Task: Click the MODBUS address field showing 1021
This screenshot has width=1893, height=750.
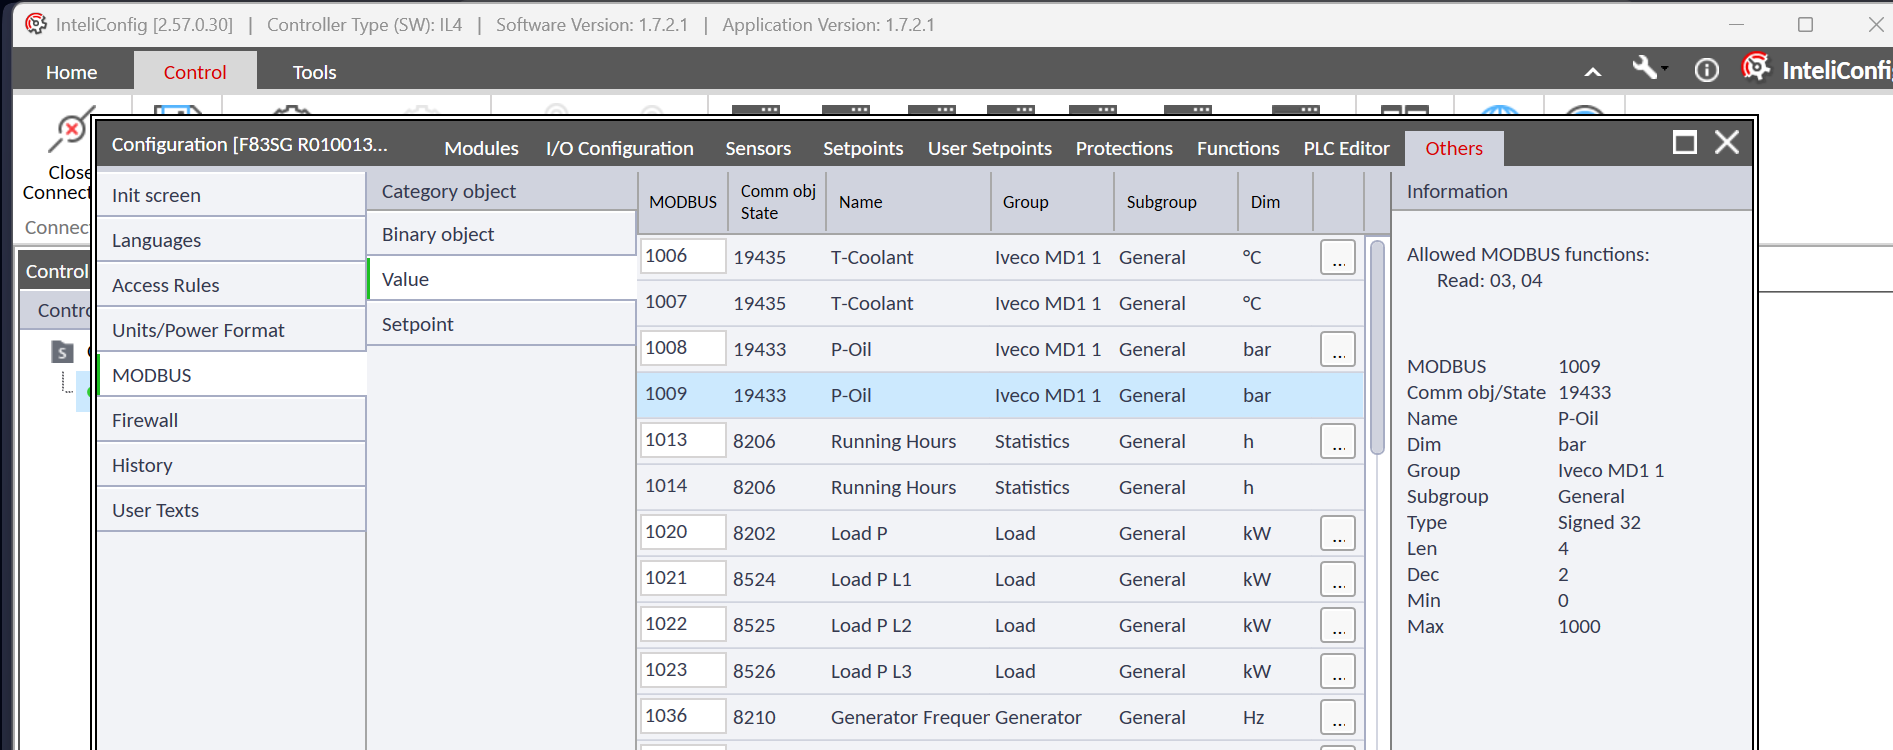Action: point(683,578)
